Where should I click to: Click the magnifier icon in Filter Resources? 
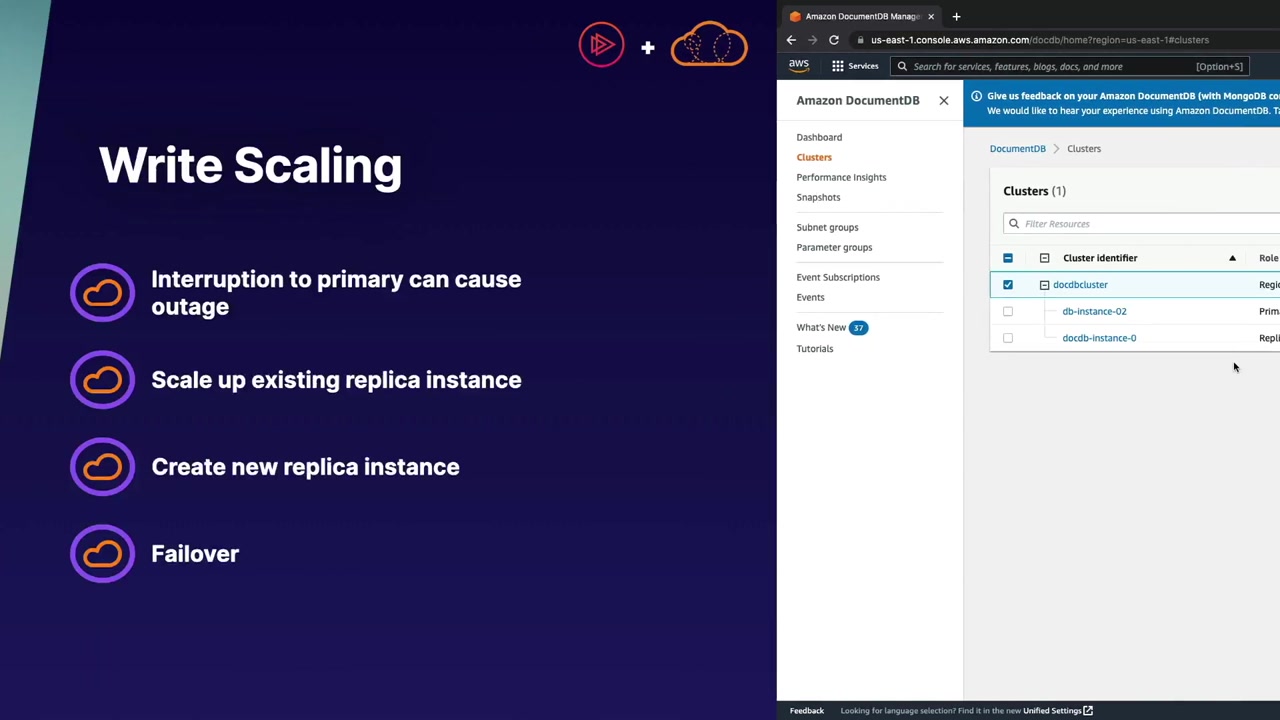click(x=1014, y=224)
